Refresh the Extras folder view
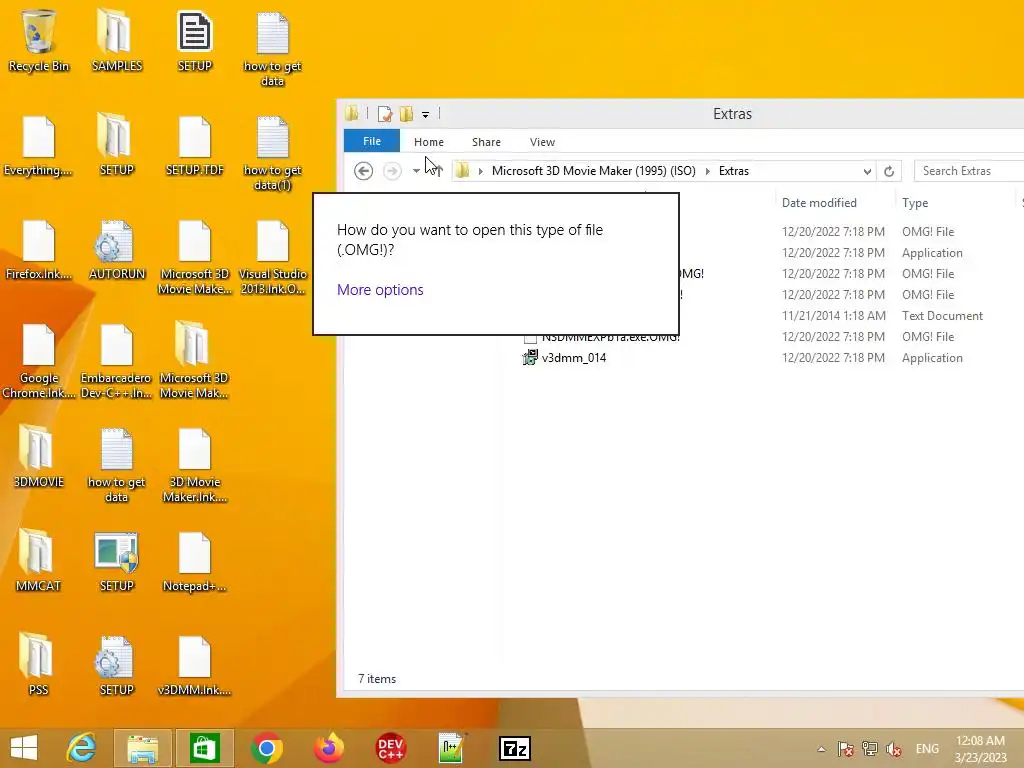 (x=889, y=171)
